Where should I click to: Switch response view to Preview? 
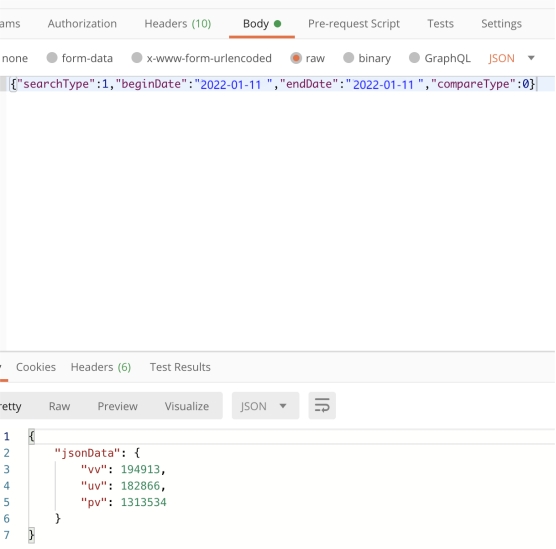(x=117, y=406)
